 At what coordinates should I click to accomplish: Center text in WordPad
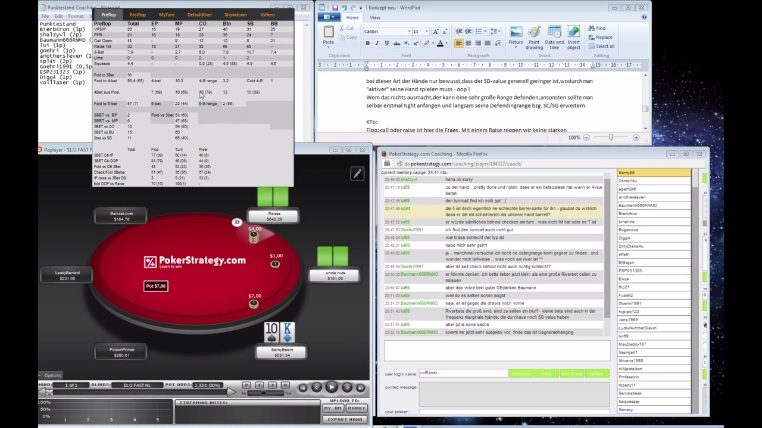pyautogui.click(x=468, y=43)
